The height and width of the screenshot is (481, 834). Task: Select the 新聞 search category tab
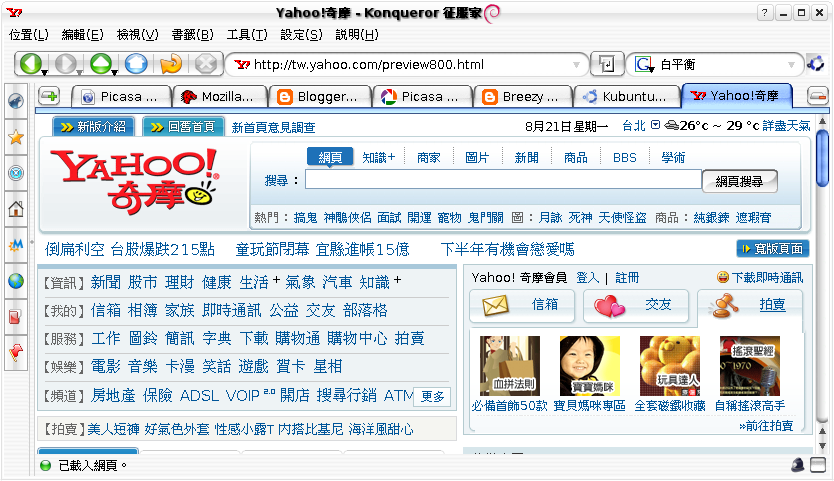coord(527,157)
